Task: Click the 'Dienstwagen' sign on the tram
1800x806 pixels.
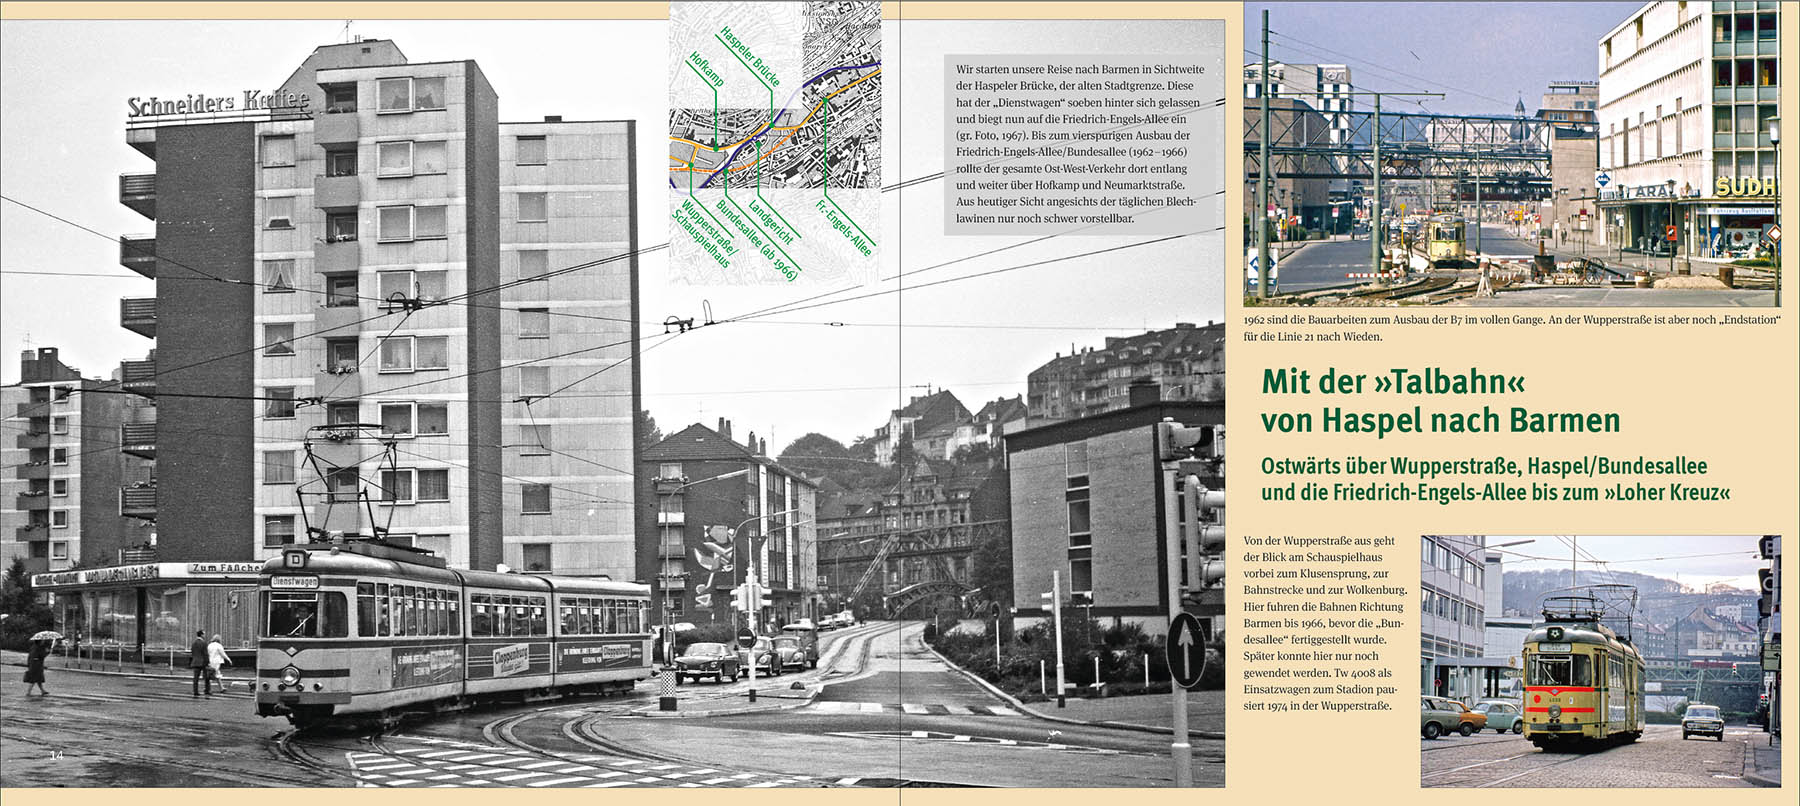Action: (295, 581)
